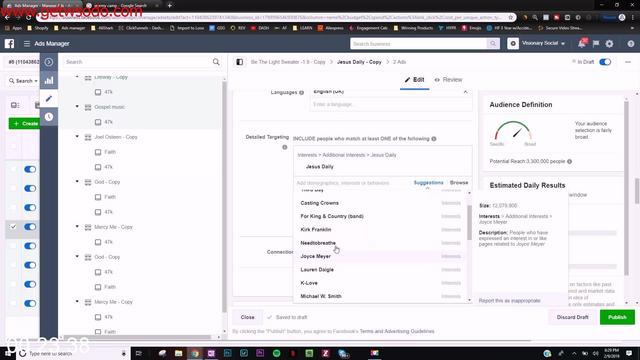This screenshot has width=640, height=360.
Task: Switch to the Edit tab
Action: click(x=414, y=80)
